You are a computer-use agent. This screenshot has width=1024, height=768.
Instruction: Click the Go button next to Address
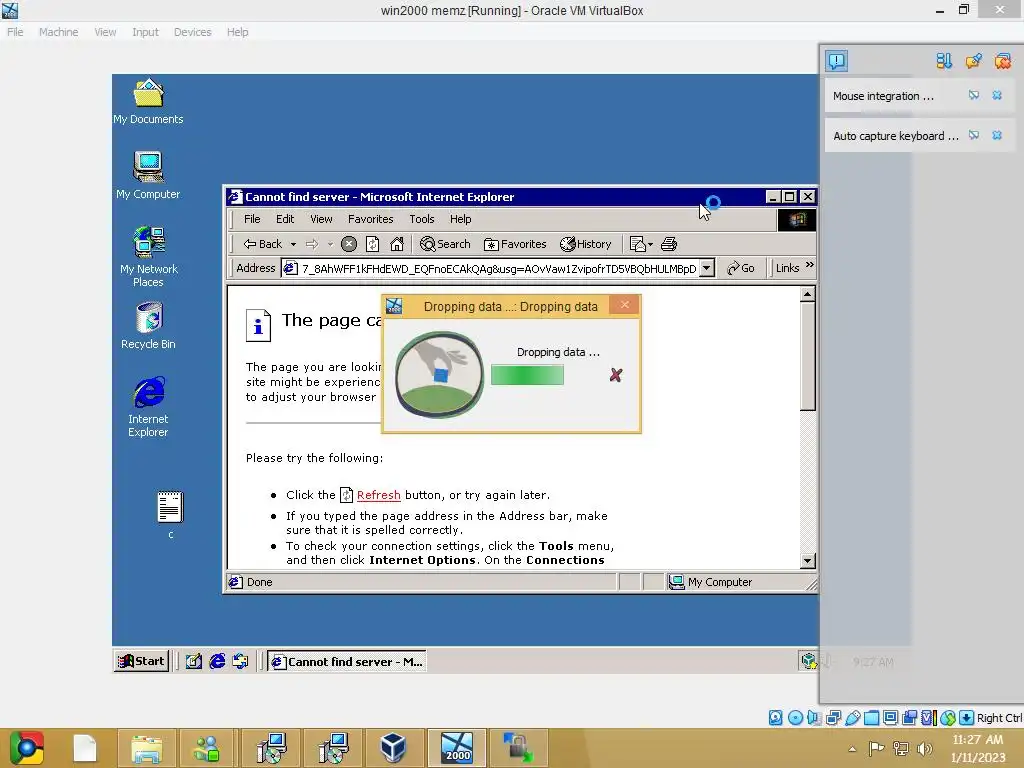tap(741, 268)
